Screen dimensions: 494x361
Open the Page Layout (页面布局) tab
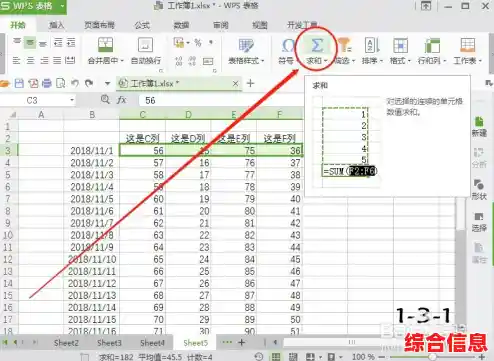99,25
